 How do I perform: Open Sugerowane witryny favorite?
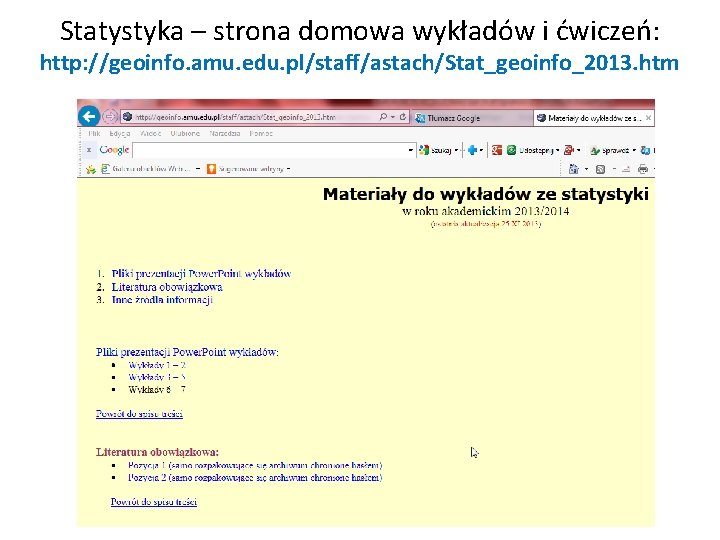245,169
